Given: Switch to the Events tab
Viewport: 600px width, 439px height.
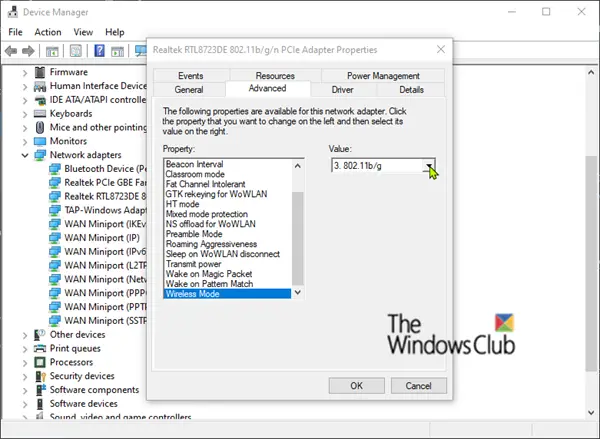Looking at the screenshot, I should [x=191, y=76].
